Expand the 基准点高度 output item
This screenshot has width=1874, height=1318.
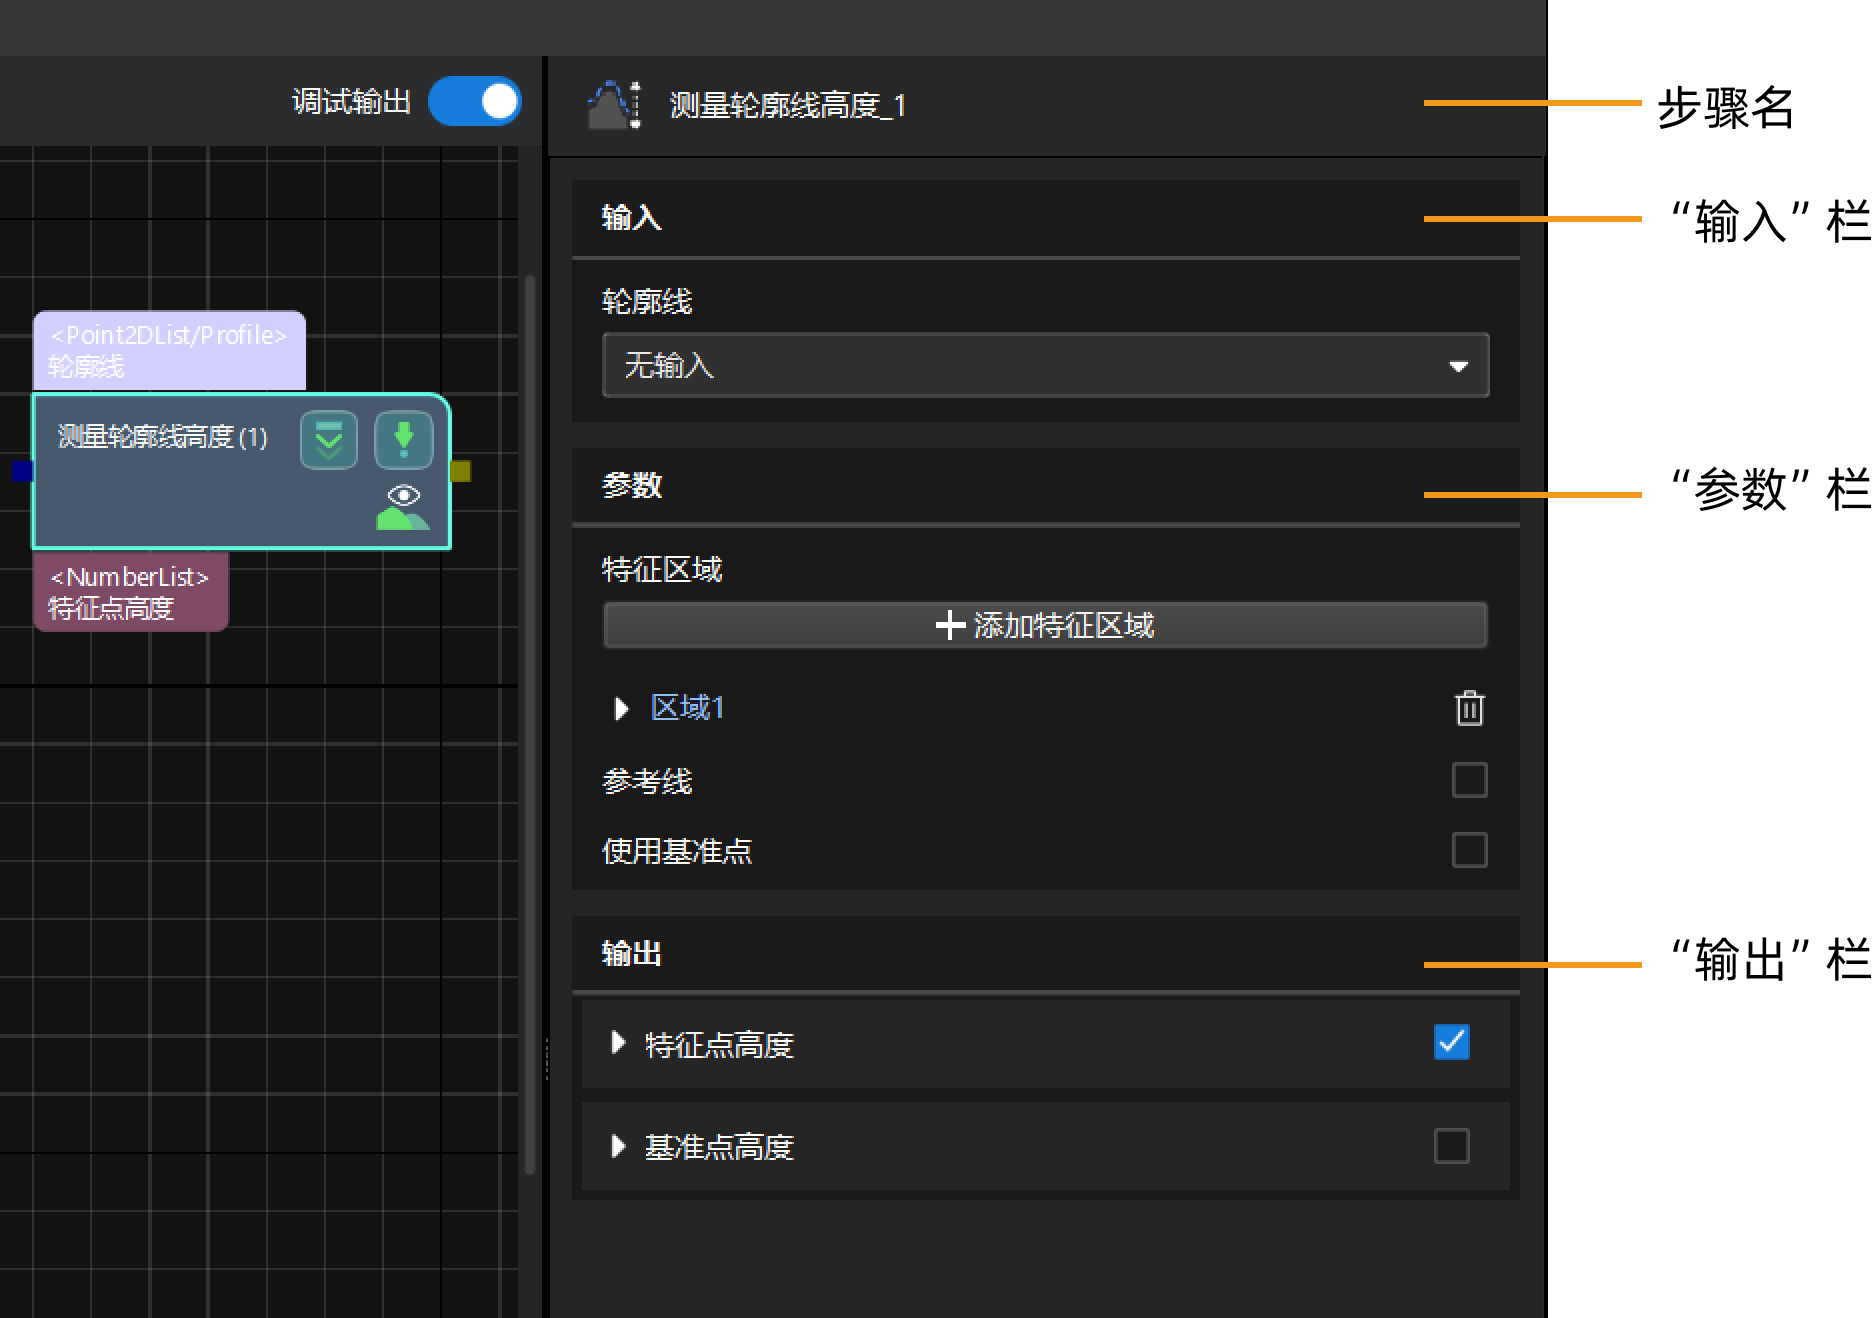[618, 1146]
